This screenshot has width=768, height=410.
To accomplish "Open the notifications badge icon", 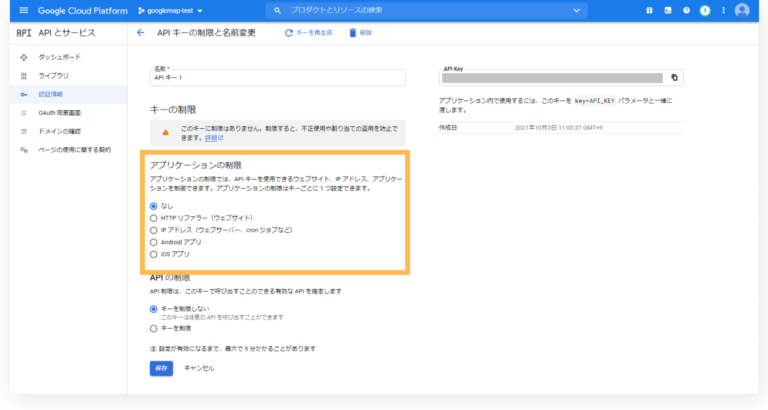I will coord(703,10).
